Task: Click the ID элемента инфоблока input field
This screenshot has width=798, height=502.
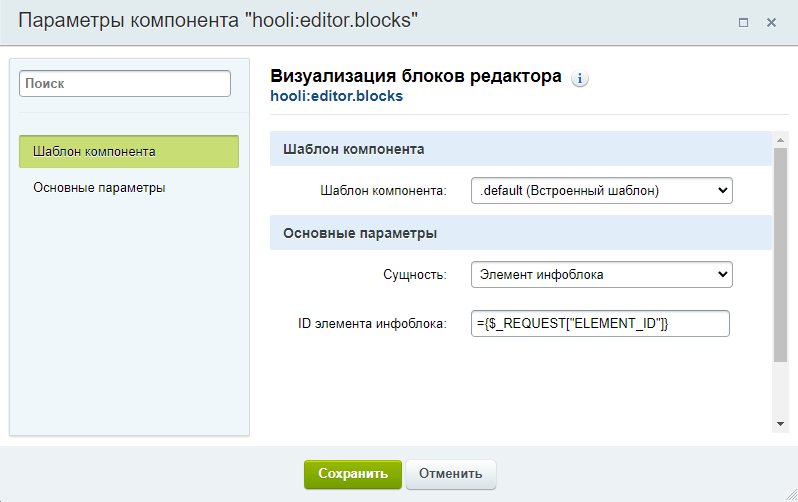Action: click(600, 324)
